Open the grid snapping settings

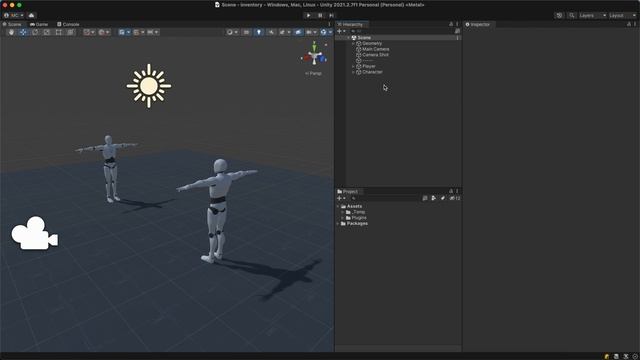coord(139,32)
